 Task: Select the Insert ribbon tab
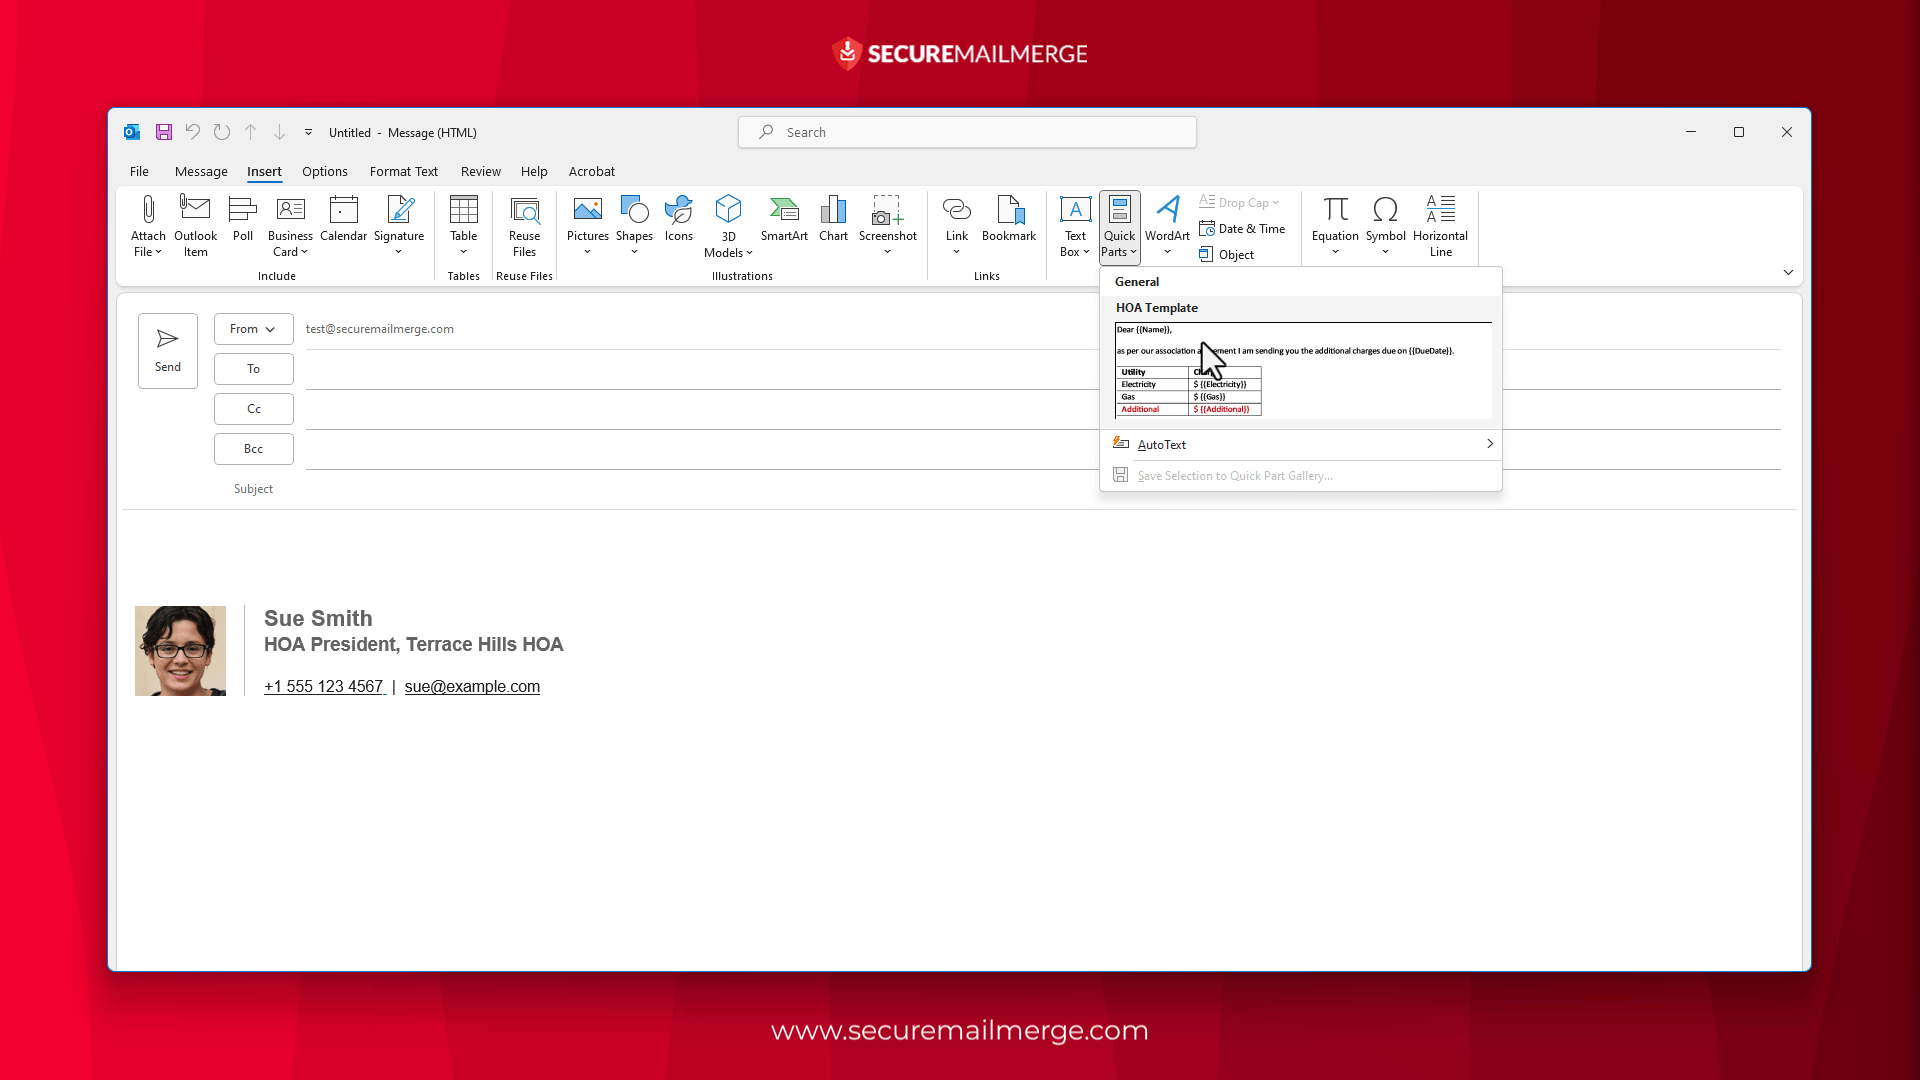pos(264,171)
